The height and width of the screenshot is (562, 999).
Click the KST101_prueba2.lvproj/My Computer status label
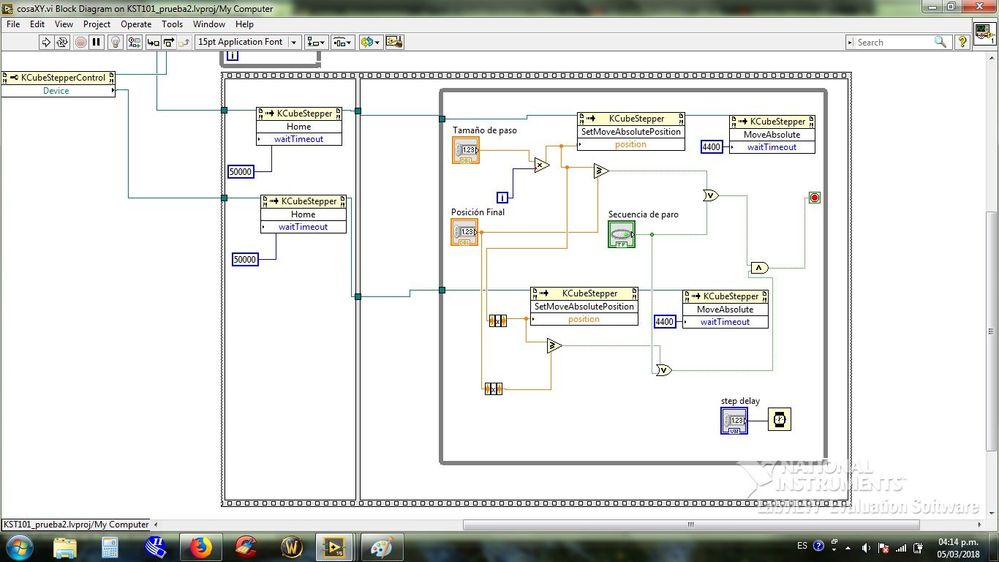pyautogui.click(x=76, y=524)
